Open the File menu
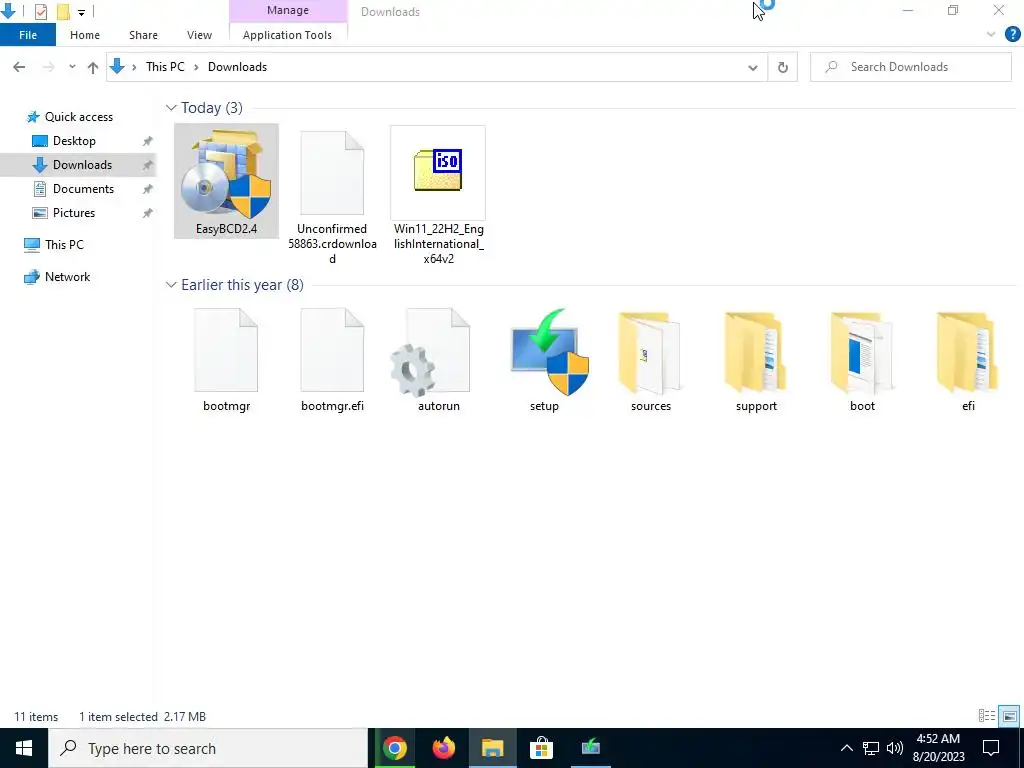 [27, 35]
